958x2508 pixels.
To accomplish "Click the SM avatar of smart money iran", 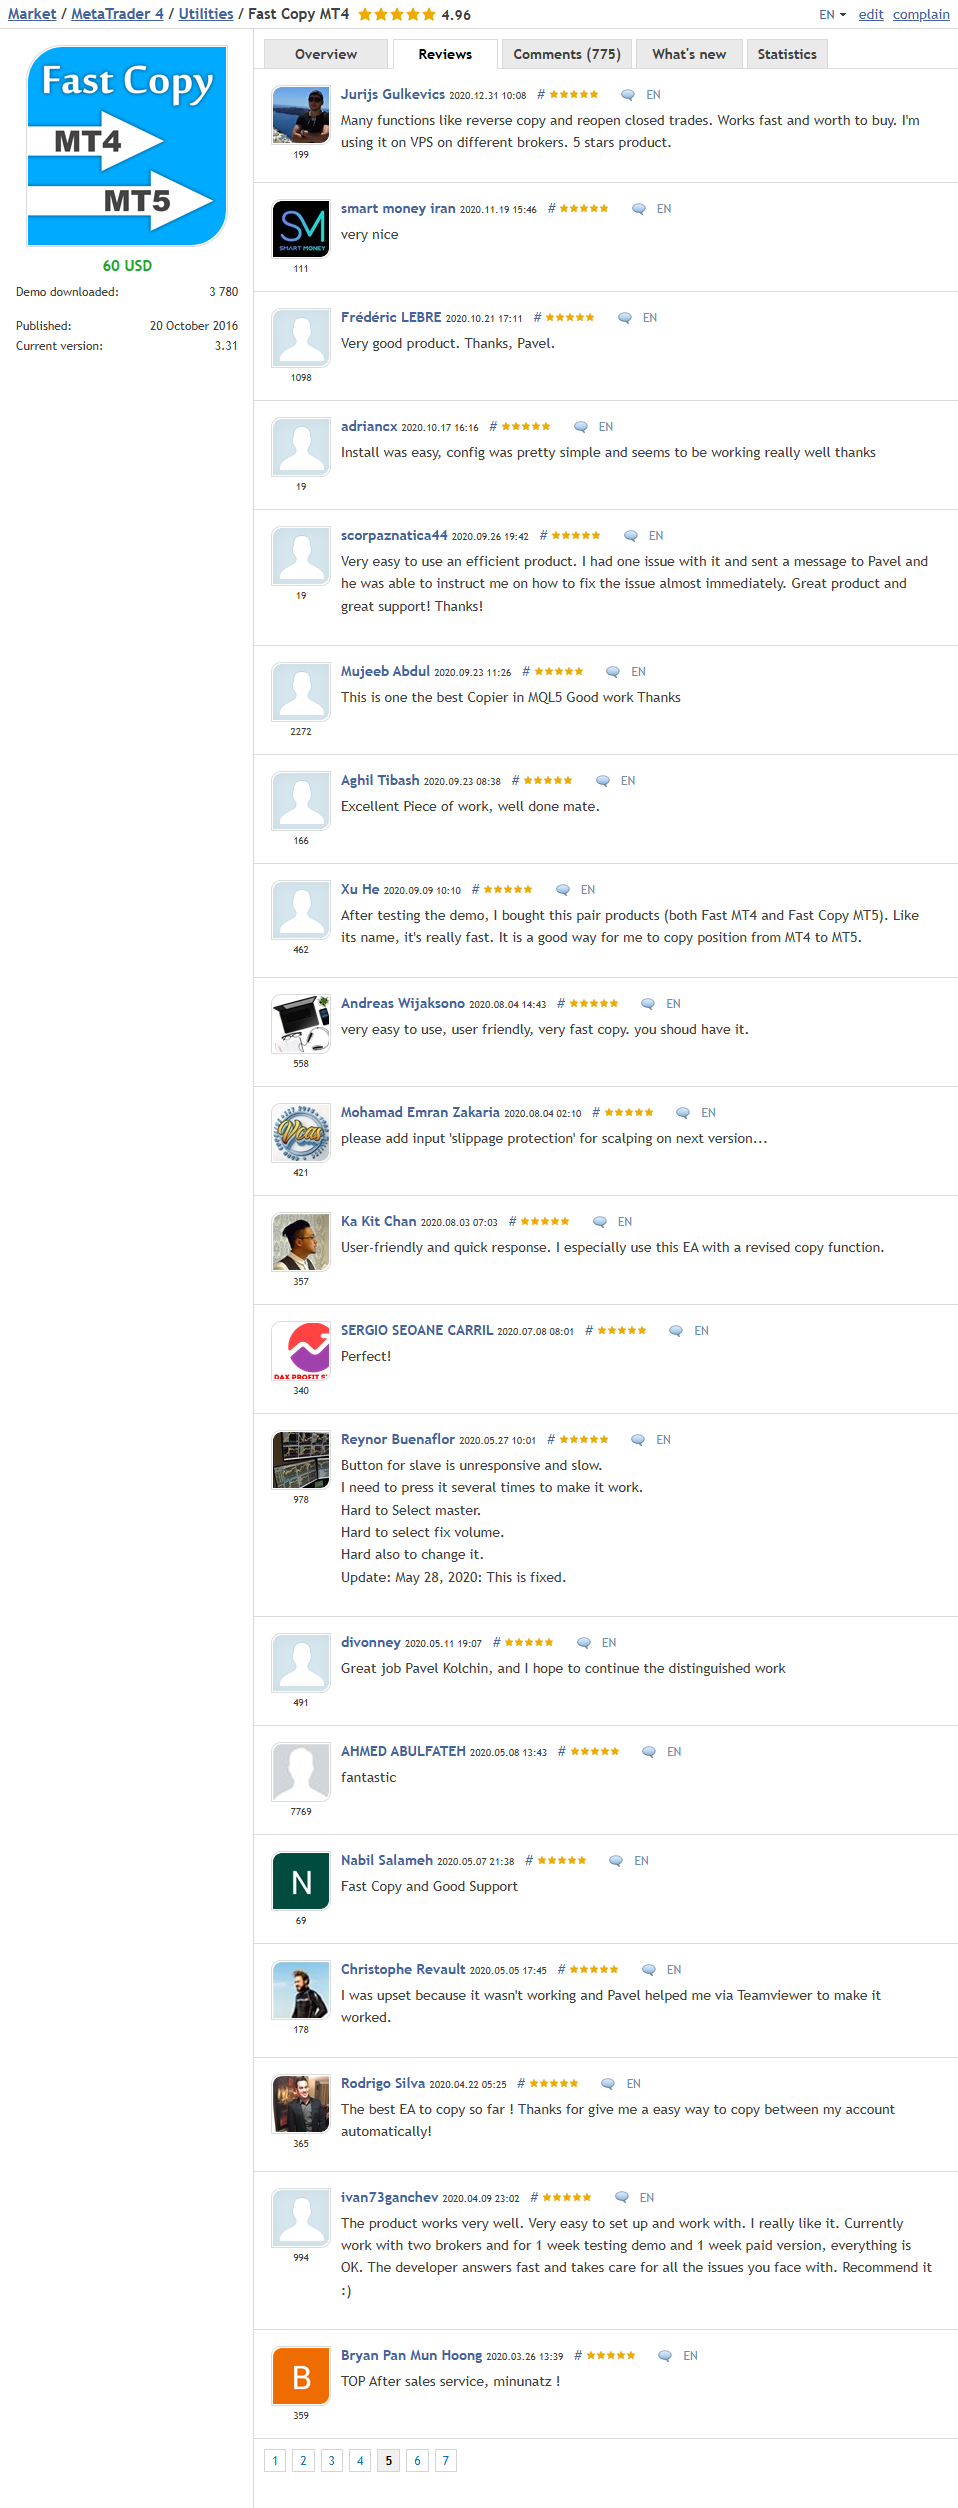I will (301, 229).
